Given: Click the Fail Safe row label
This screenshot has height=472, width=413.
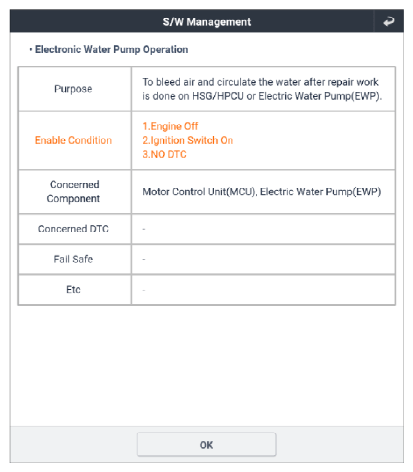Looking at the screenshot, I should tap(73, 259).
